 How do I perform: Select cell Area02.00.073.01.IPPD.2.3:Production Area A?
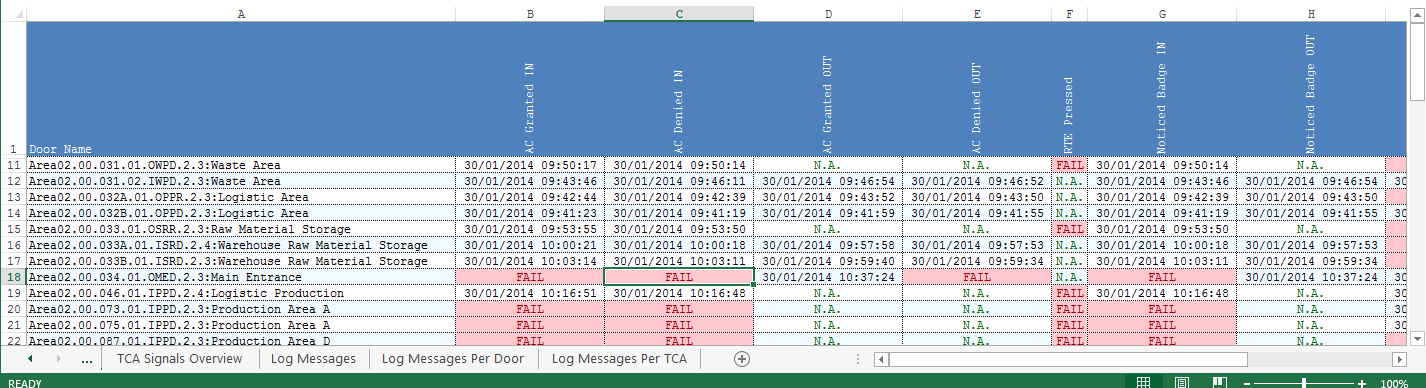click(241, 309)
